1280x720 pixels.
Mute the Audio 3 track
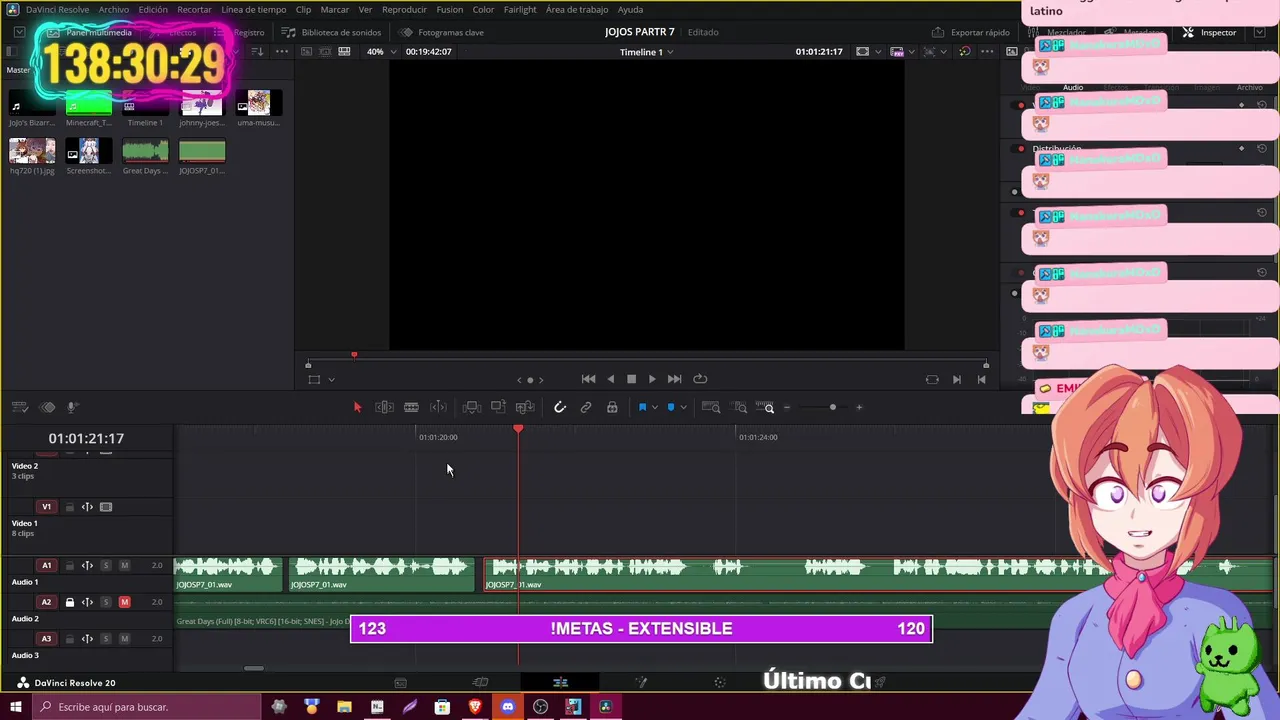coord(124,638)
